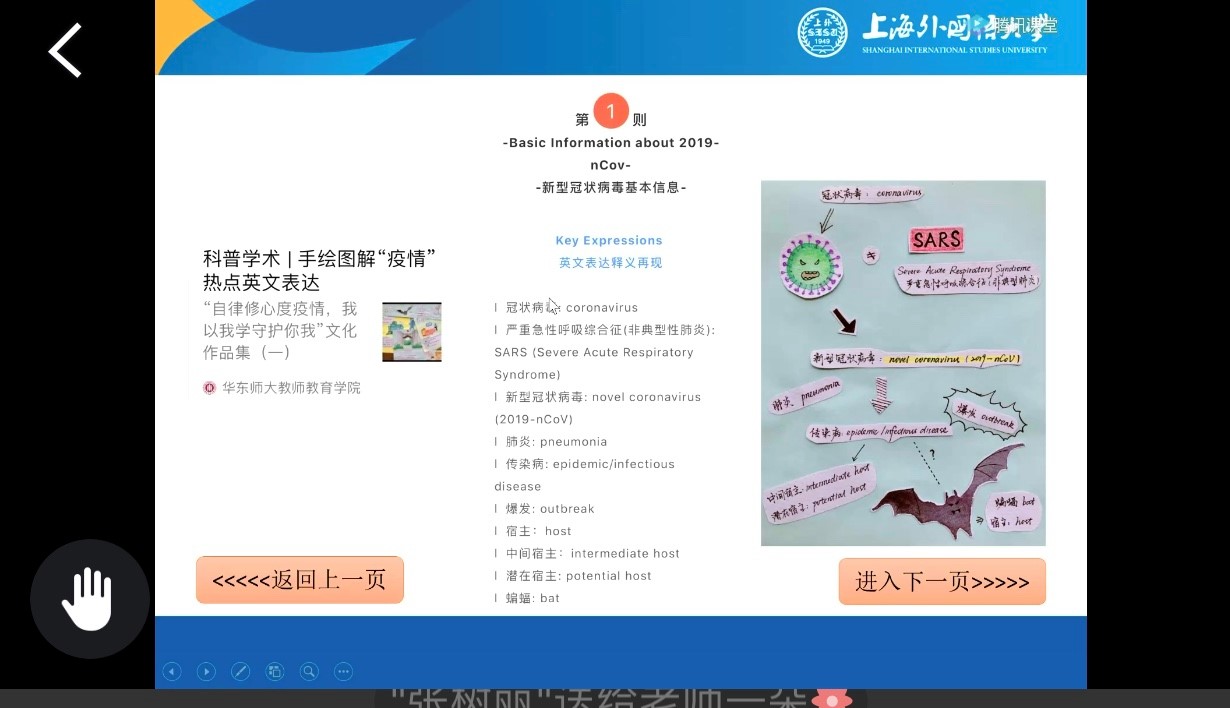Tap the back arrow at top left
Screen dimensions: 1230x708
coord(65,50)
